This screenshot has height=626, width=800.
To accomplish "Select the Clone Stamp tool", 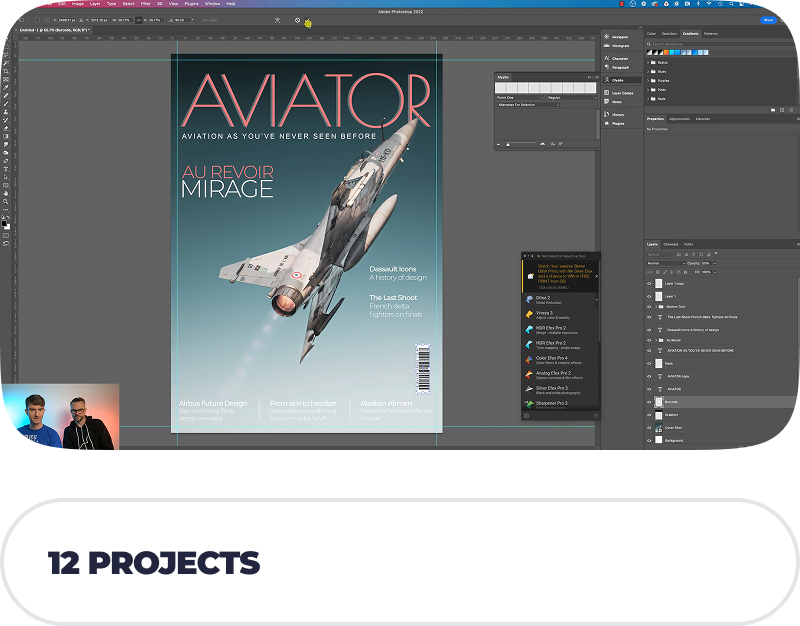I will click(6, 111).
